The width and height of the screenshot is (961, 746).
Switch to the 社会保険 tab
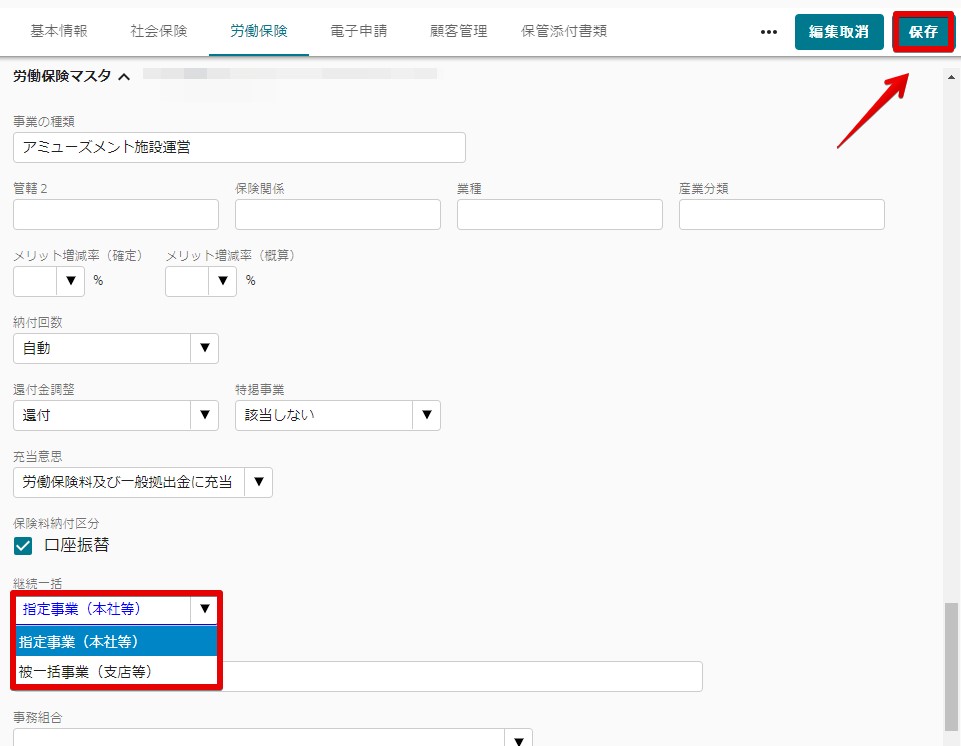(159, 31)
